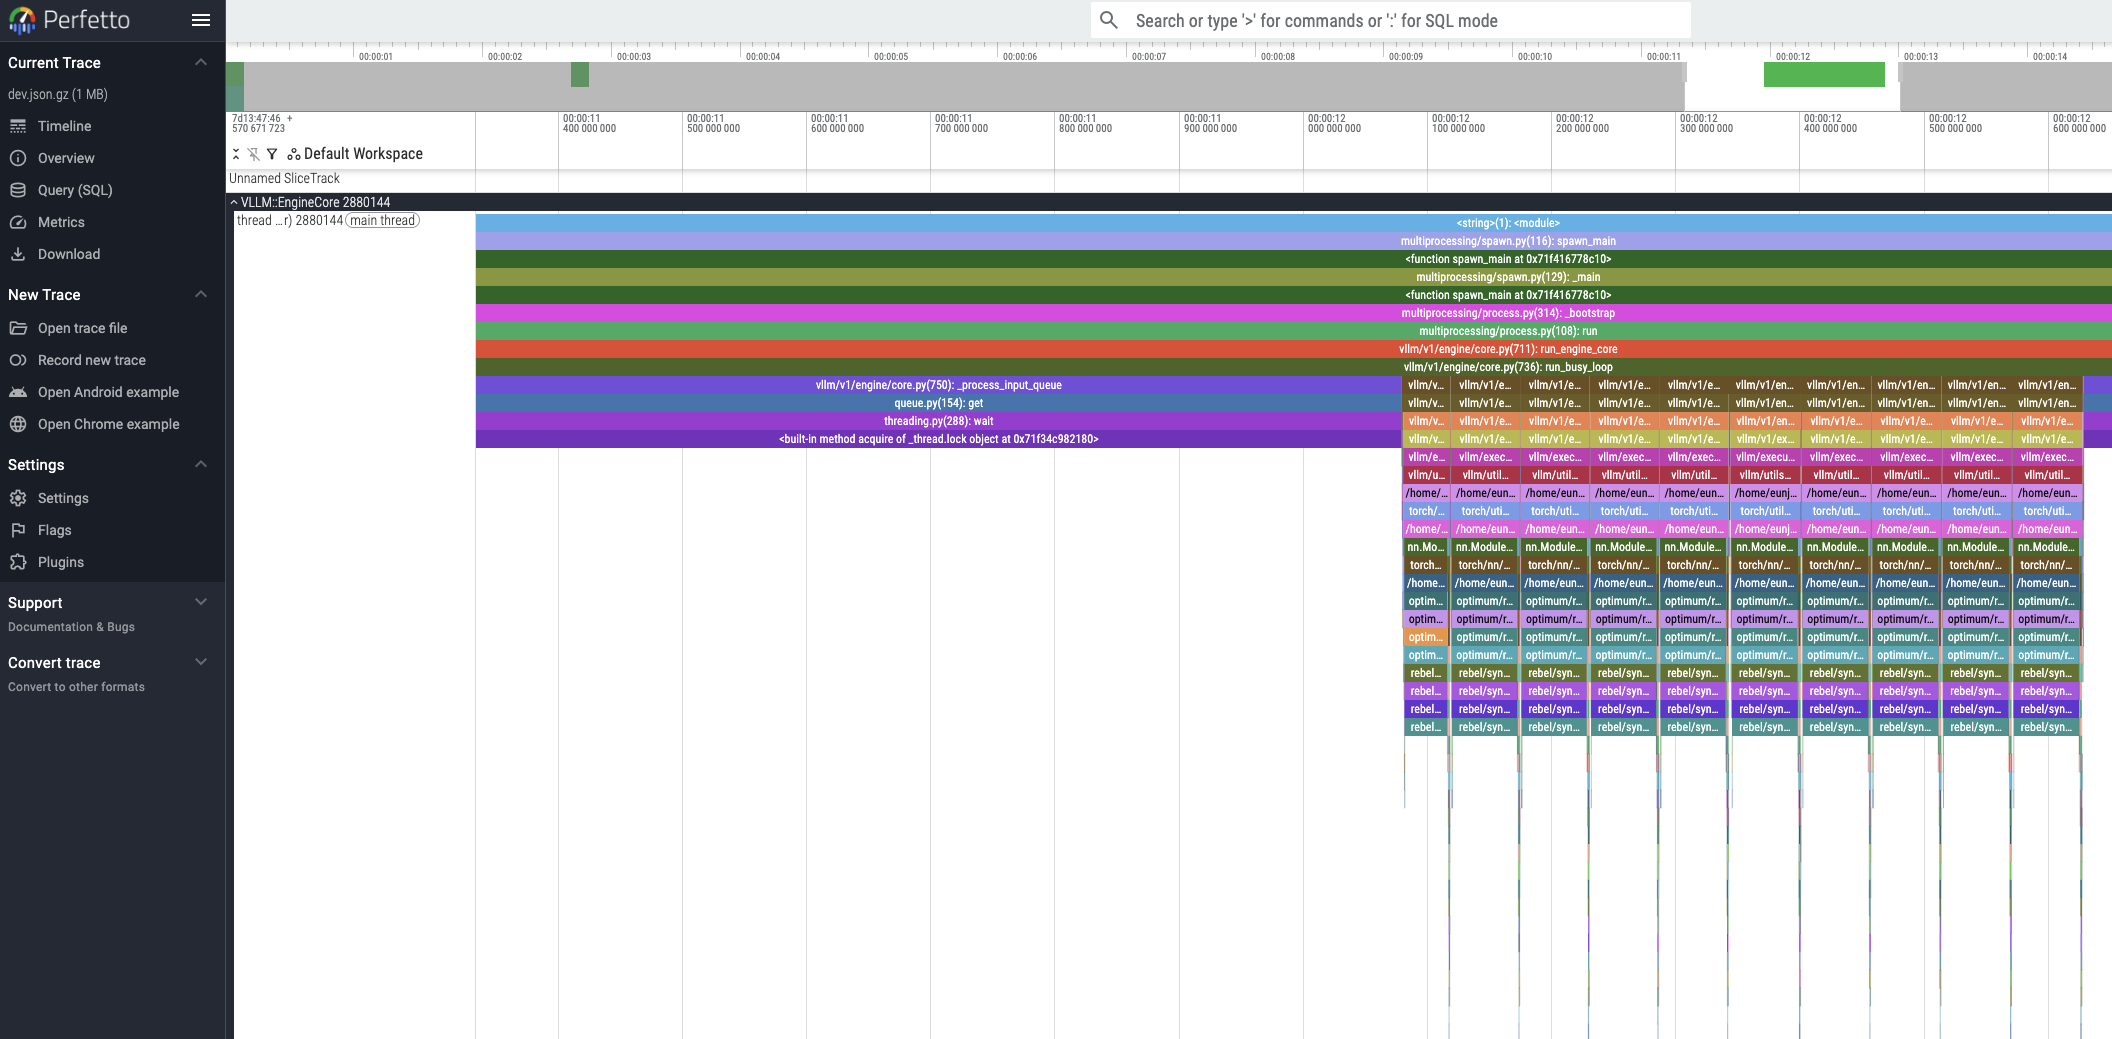This screenshot has height=1039, width=2112.
Task: Select the run_engine_core slice
Action: tap(1506, 349)
